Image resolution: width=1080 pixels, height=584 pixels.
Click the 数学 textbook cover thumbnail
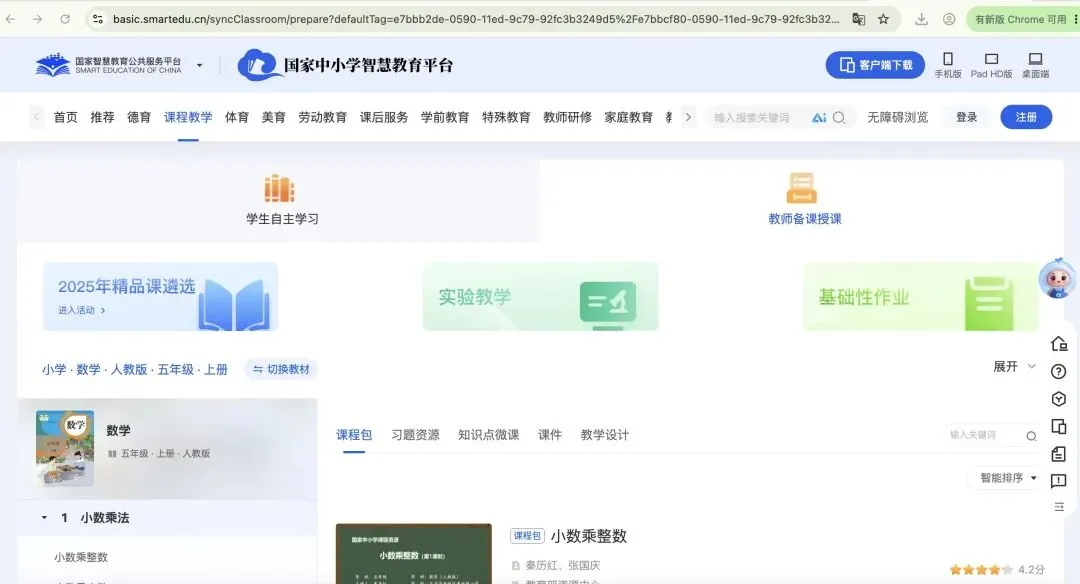tap(65, 448)
